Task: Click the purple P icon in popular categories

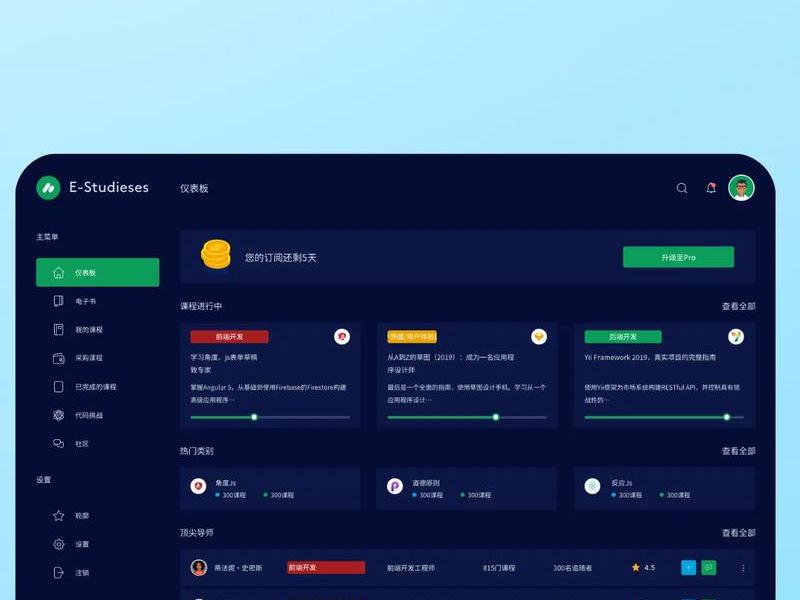Action: coord(395,486)
